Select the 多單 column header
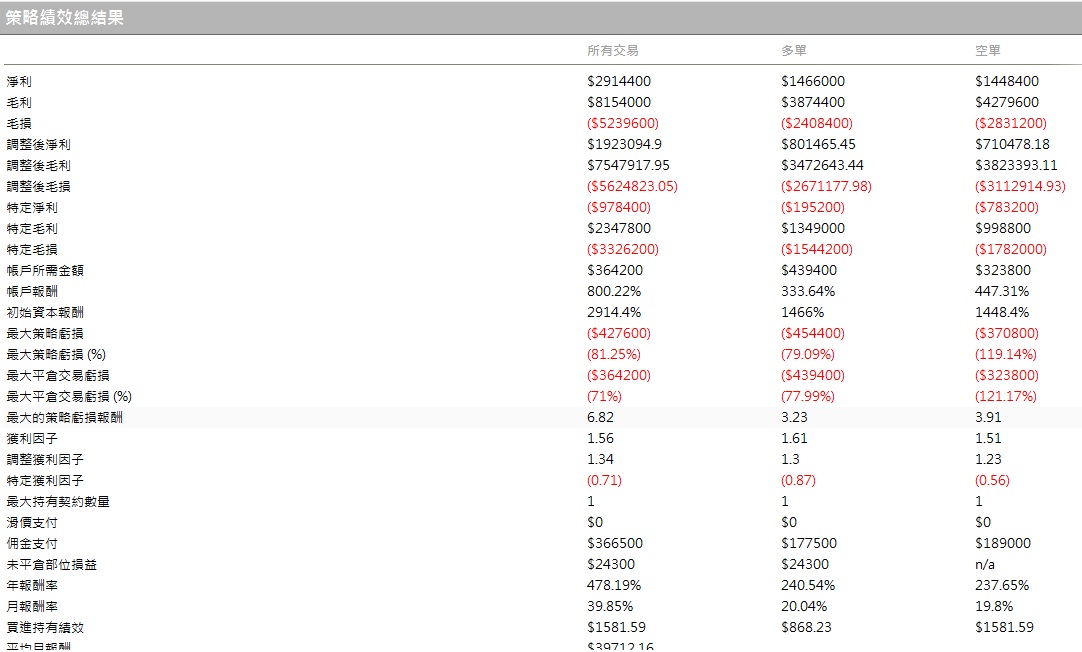The height and width of the screenshot is (652, 1082). (794, 50)
